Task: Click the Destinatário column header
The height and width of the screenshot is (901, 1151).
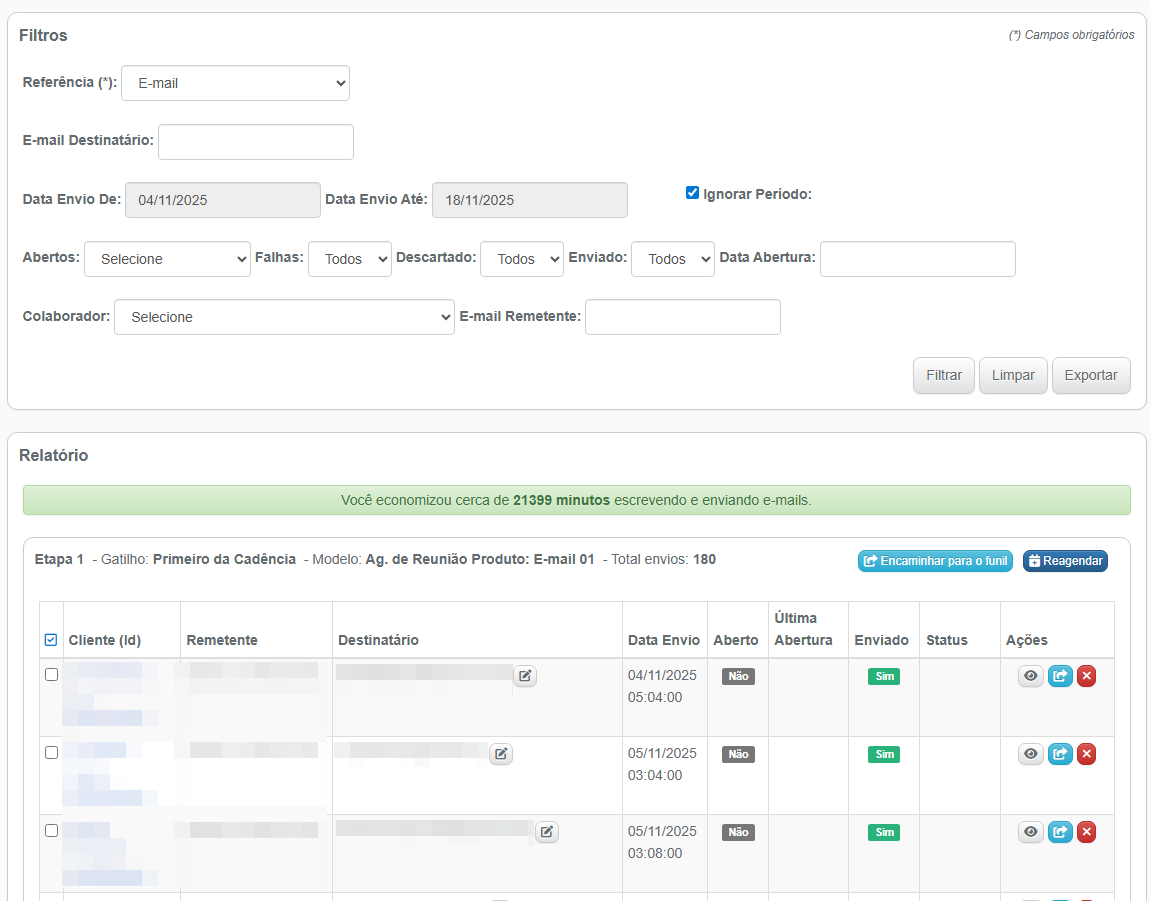Action: [378, 640]
